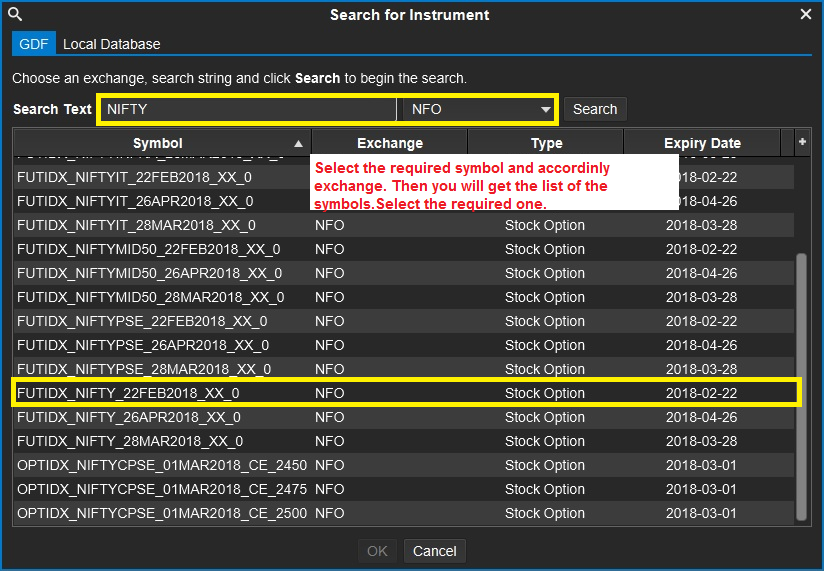Sort by the Expiry Date column header
Image resolution: width=824 pixels, height=571 pixels.
point(702,143)
